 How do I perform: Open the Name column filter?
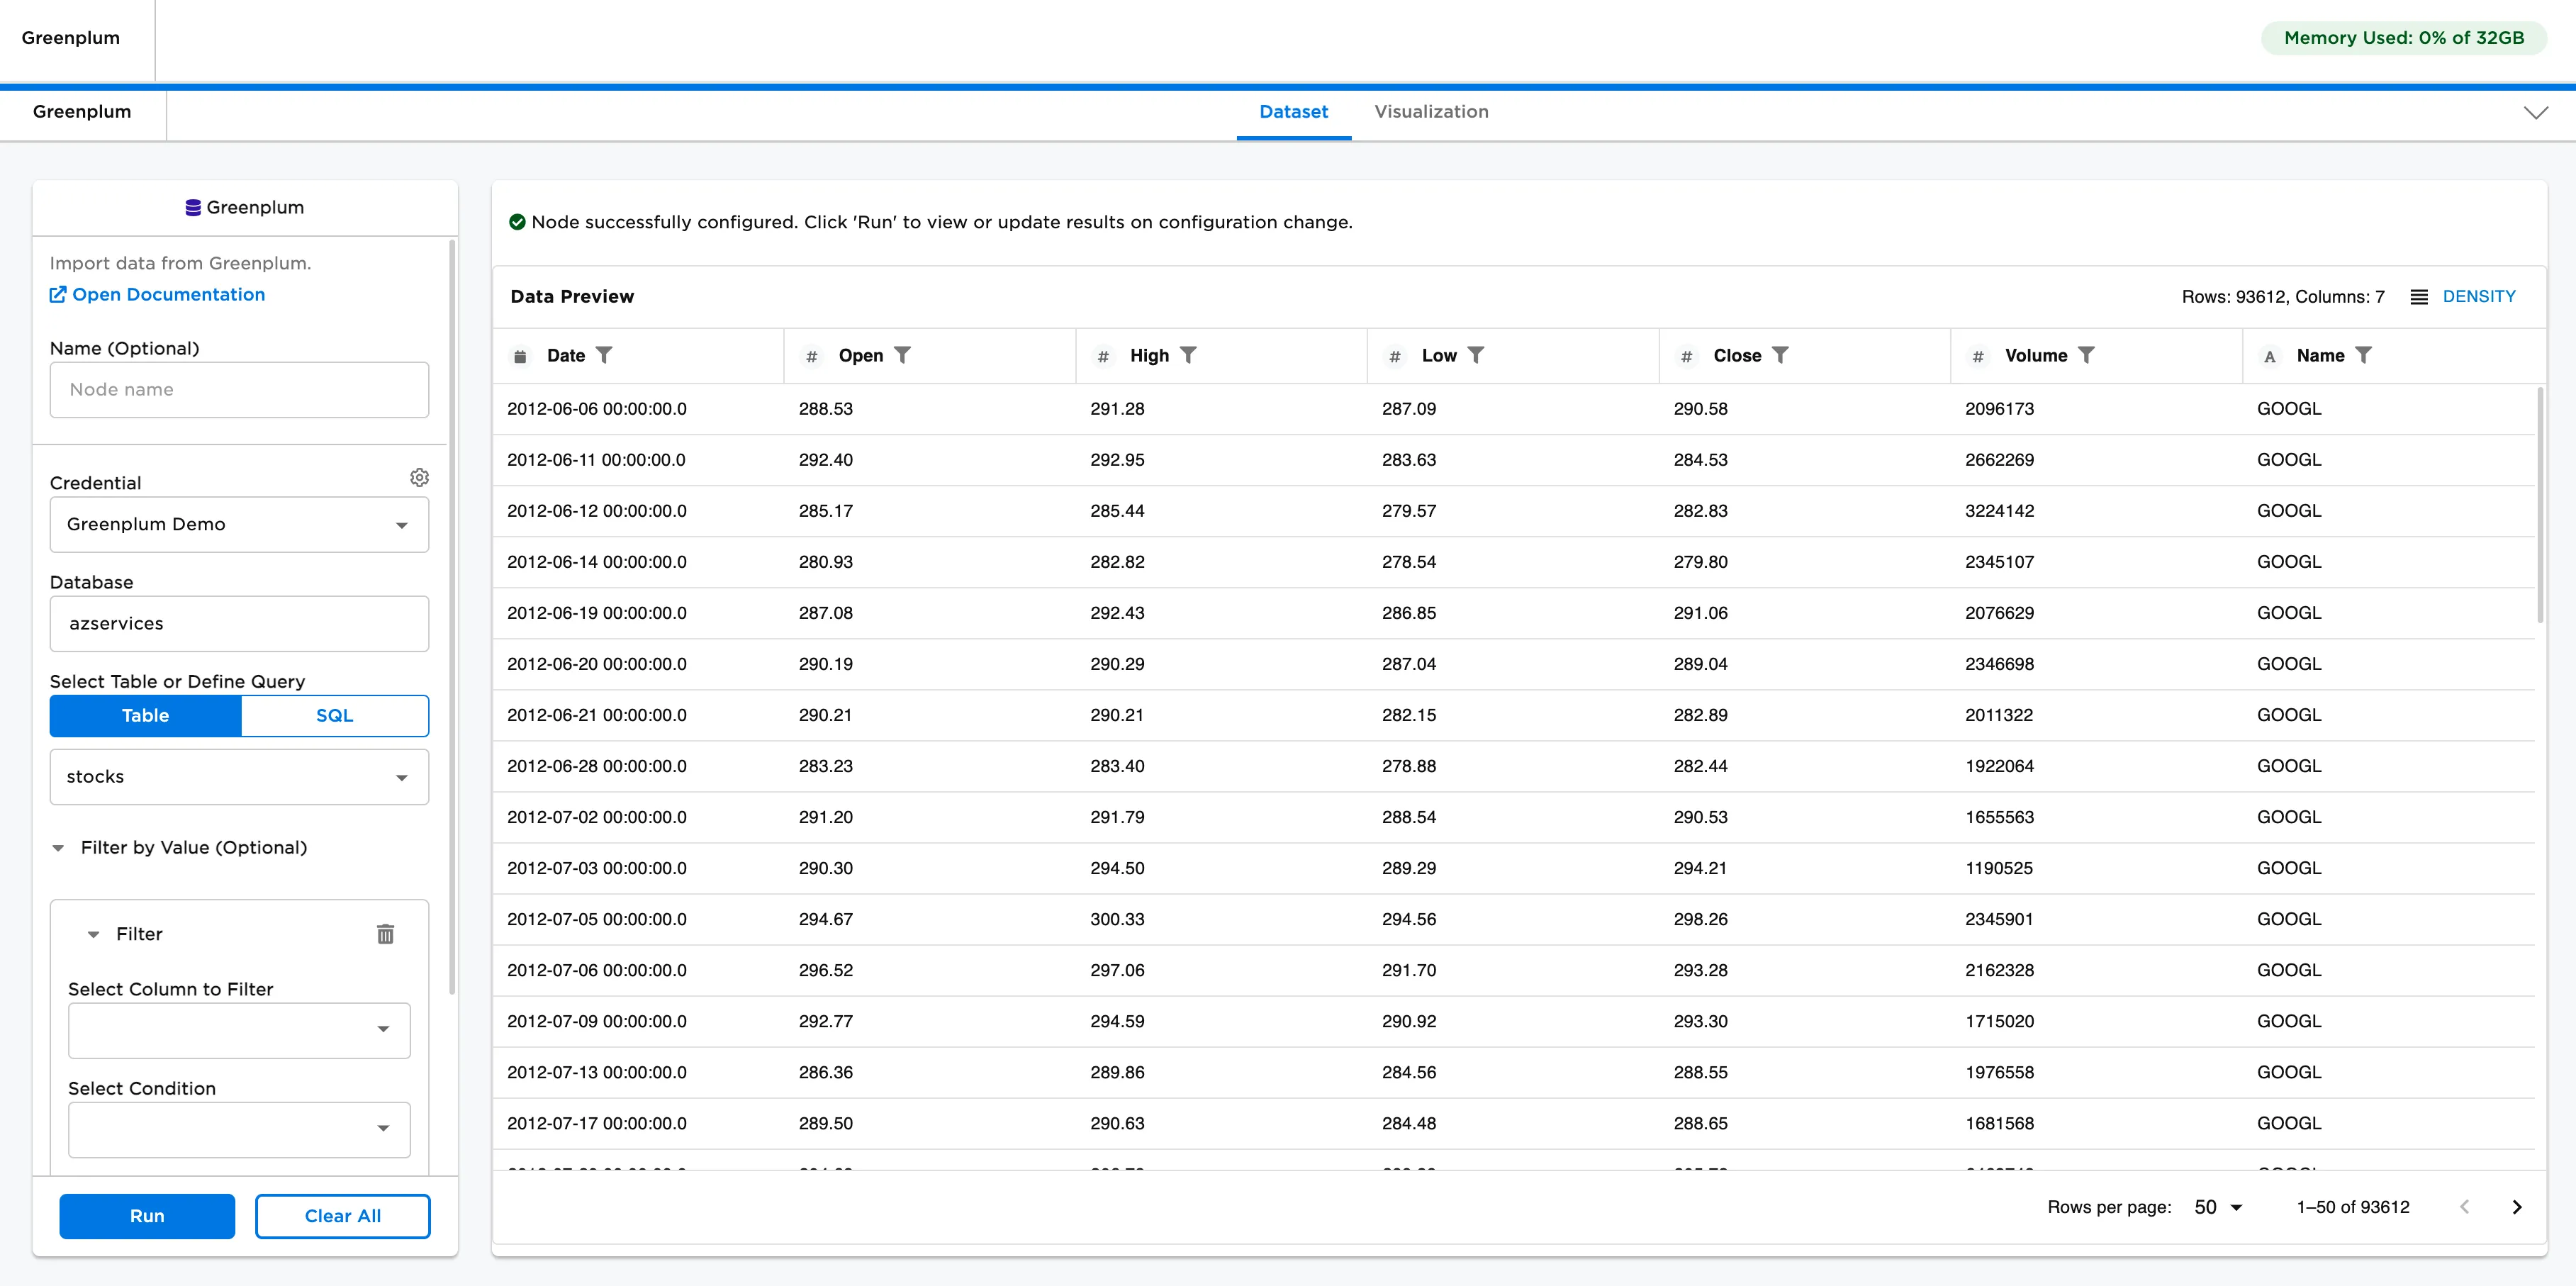(x=2364, y=355)
